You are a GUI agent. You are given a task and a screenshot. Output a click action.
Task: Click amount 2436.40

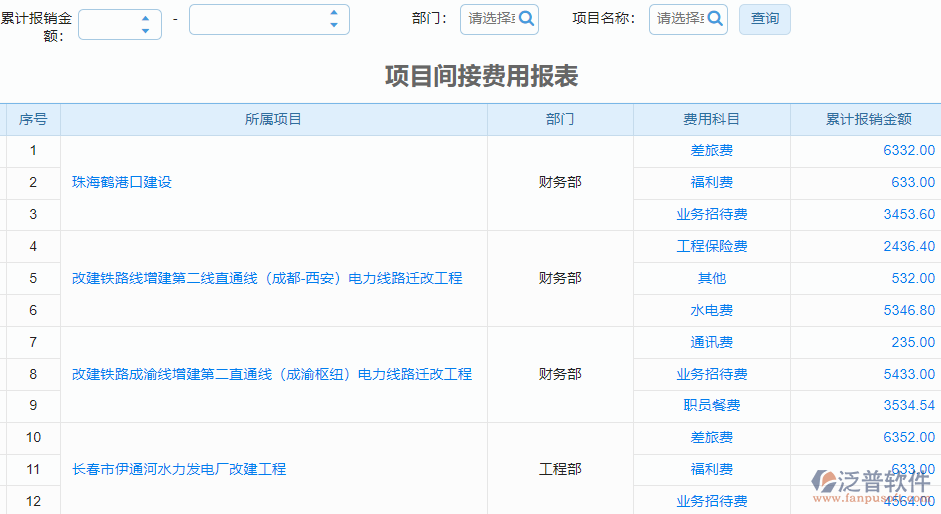(909, 246)
